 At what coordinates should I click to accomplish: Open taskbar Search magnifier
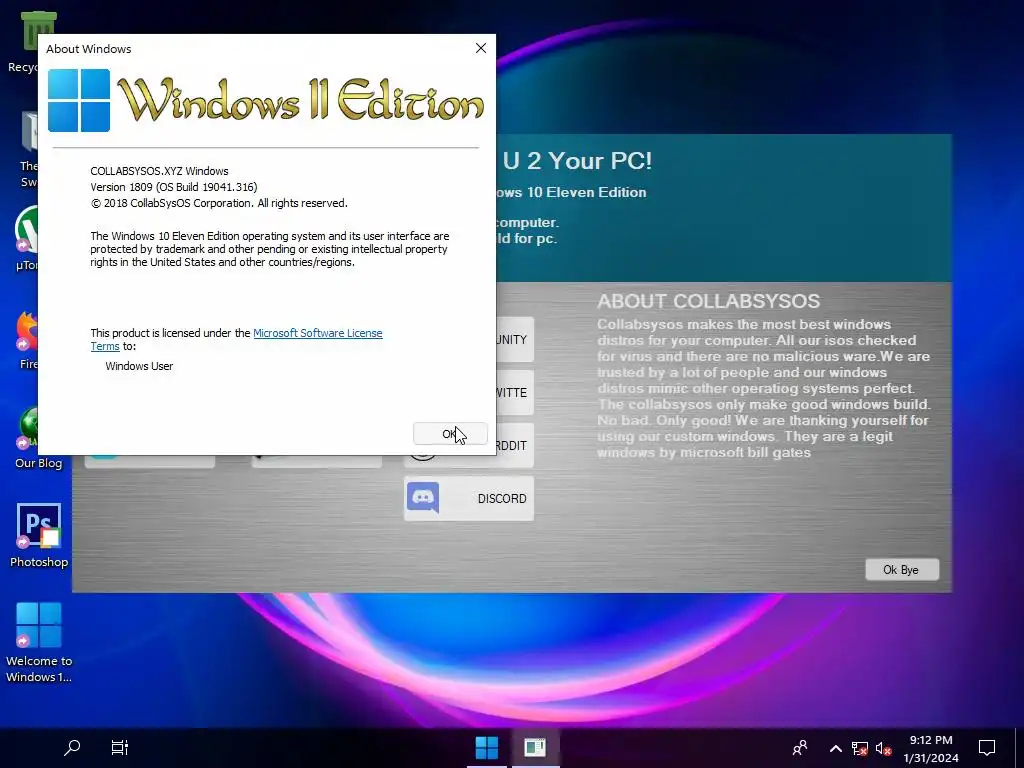tap(72, 748)
